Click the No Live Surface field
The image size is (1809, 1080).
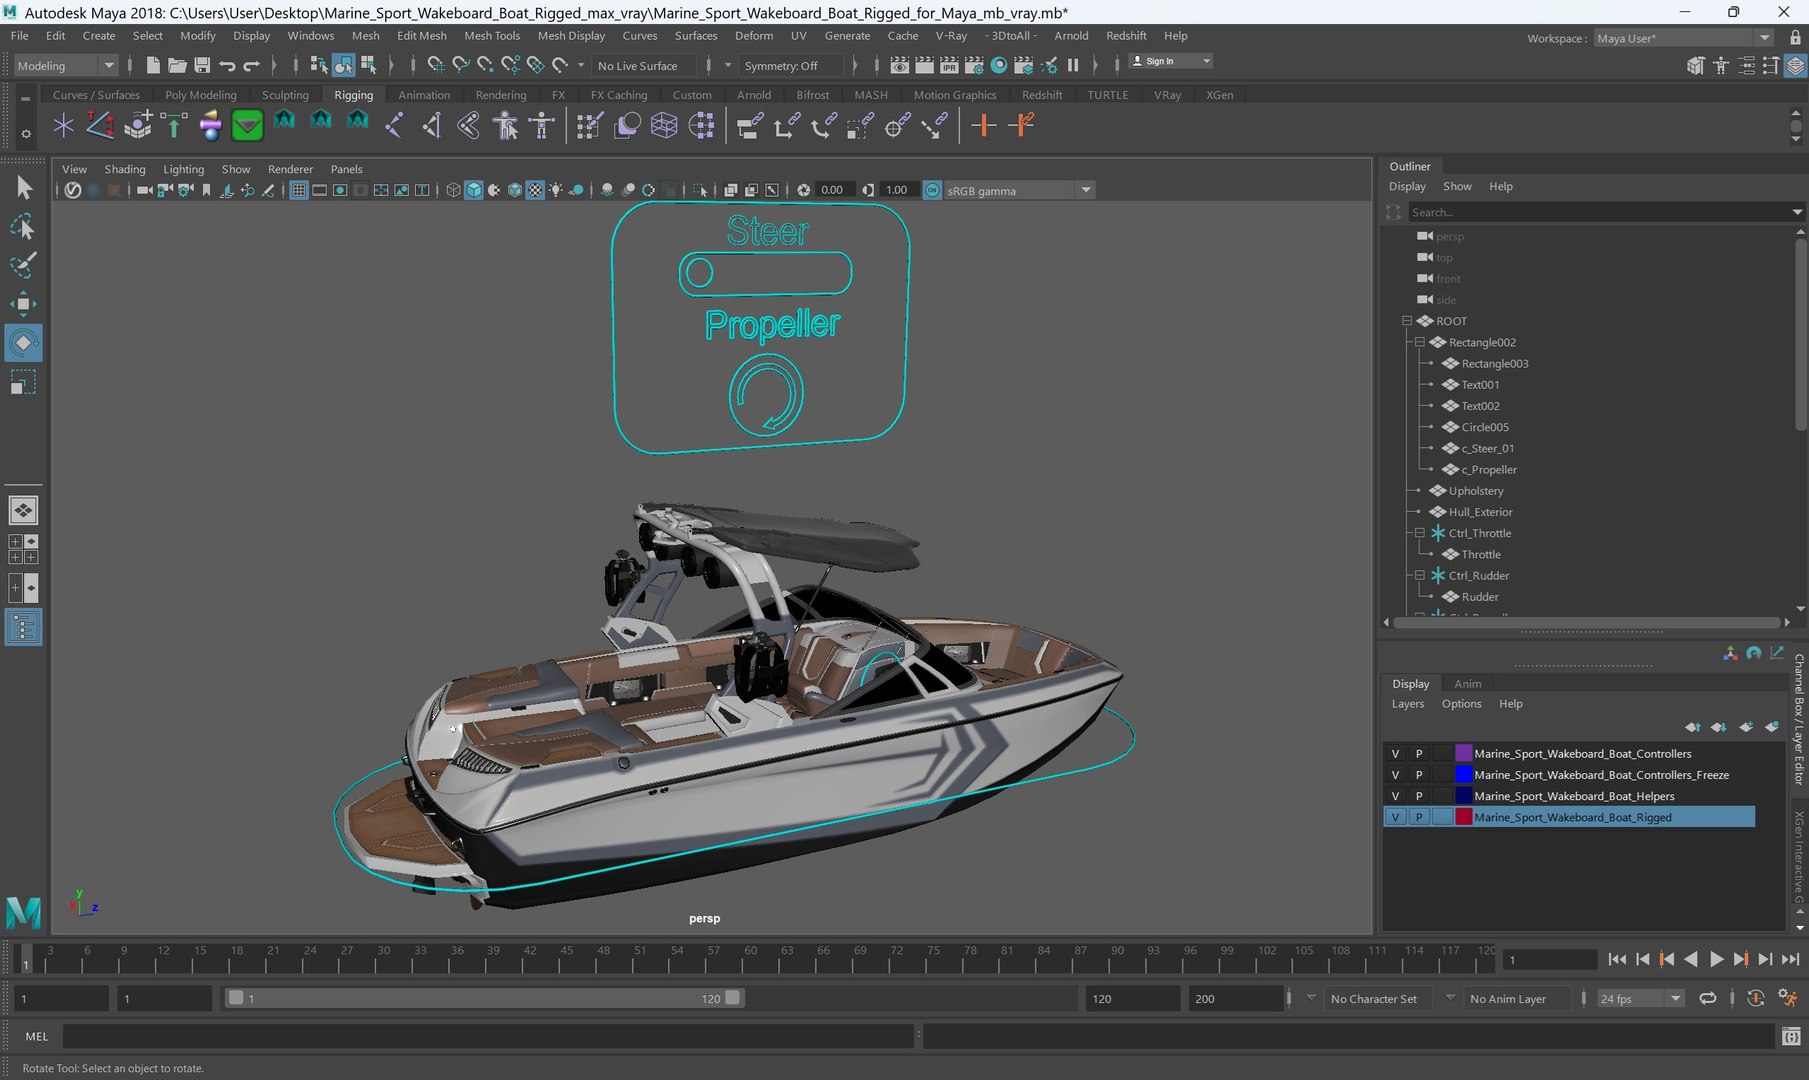[x=644, y=65]
